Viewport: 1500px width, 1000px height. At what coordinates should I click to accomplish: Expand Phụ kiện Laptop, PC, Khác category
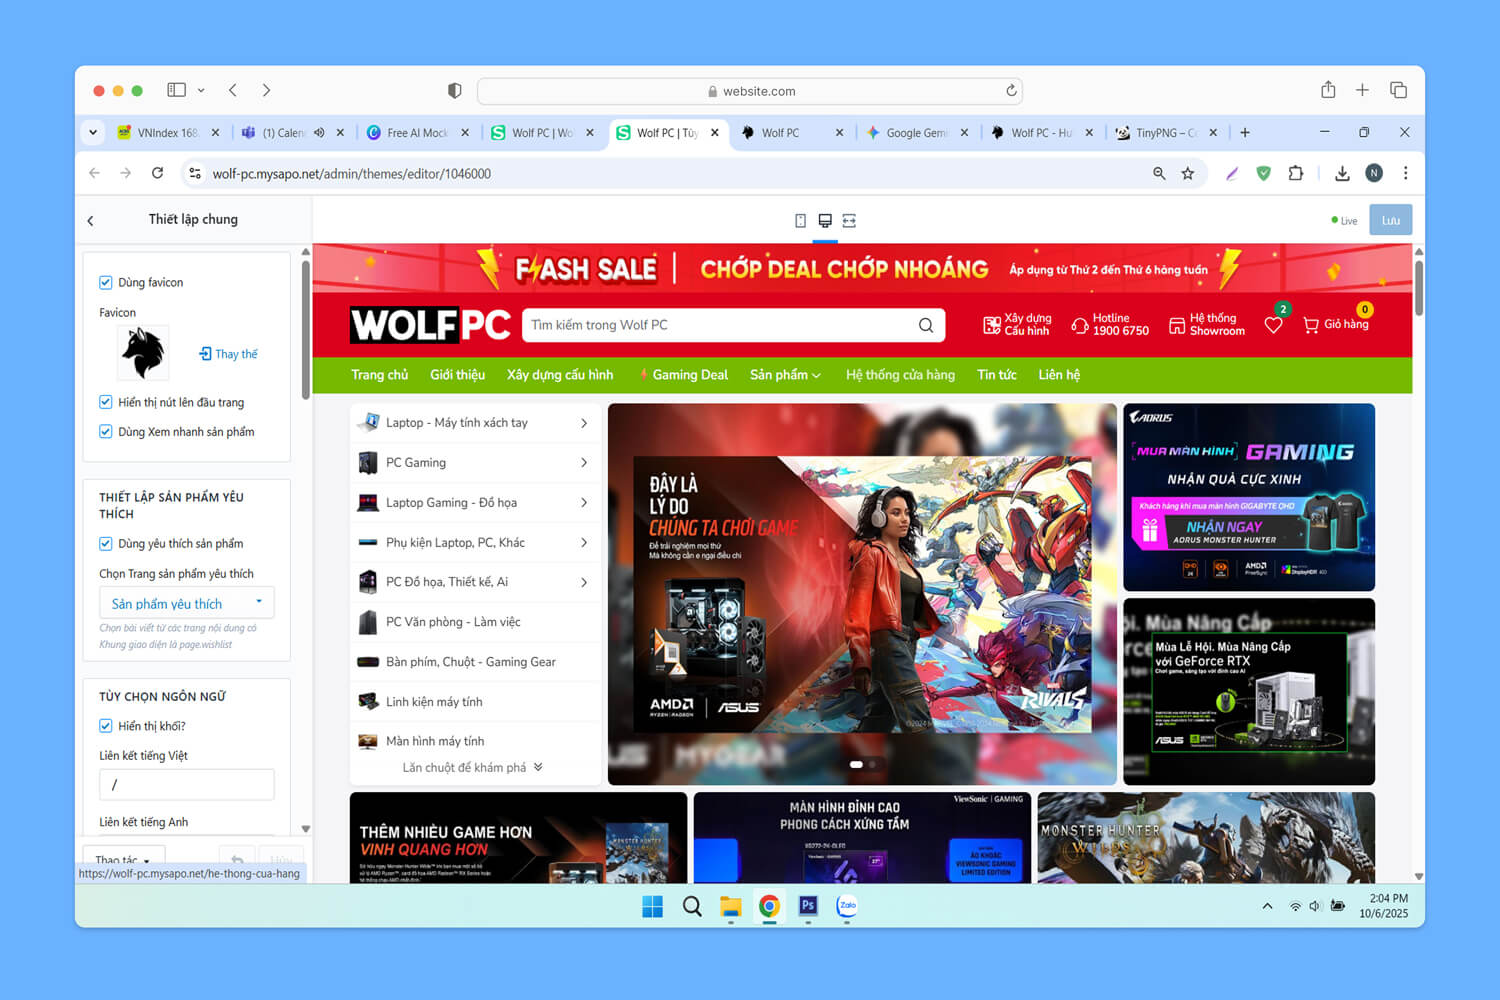point(584,542)
